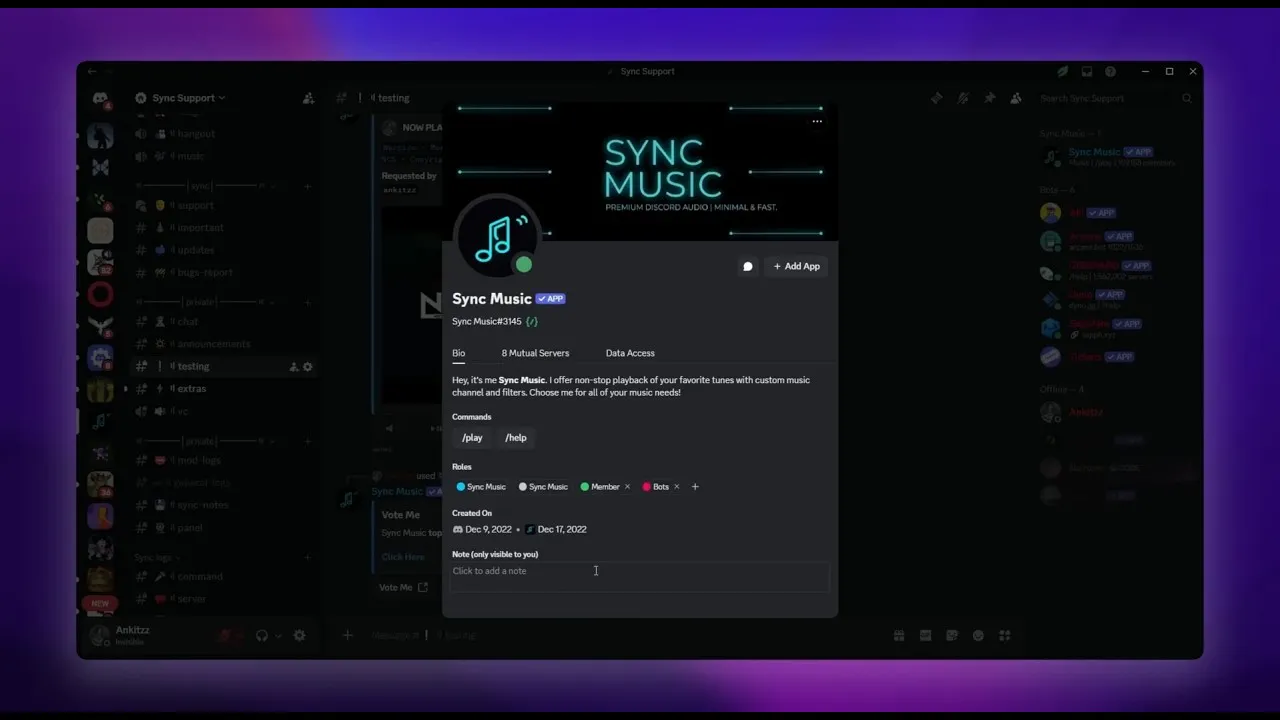Create invite for the testing channel
Screen dimensions: 1280x720
[x=294, y=367]
